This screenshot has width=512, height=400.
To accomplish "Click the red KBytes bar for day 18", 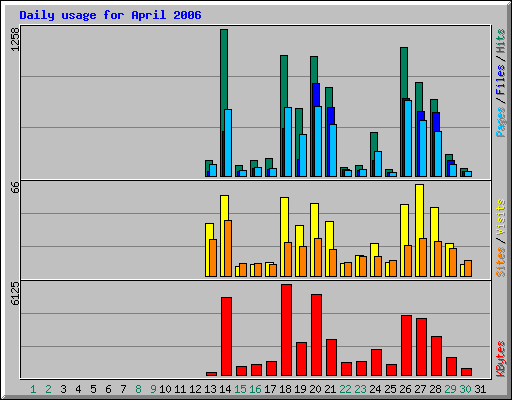I will [286, 330].
